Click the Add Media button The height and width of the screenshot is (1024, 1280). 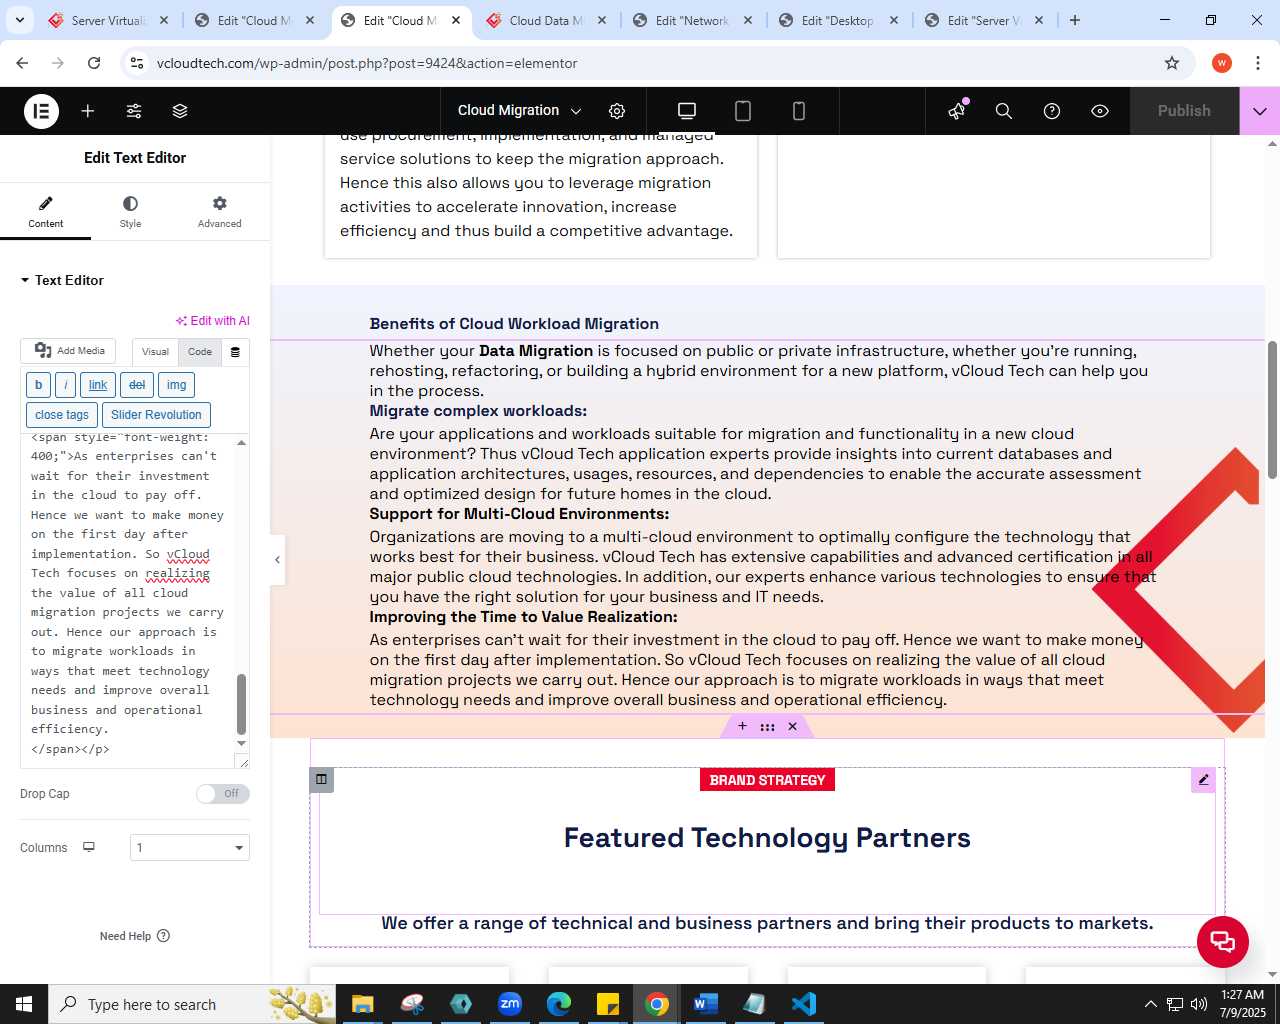coord(68,351)
